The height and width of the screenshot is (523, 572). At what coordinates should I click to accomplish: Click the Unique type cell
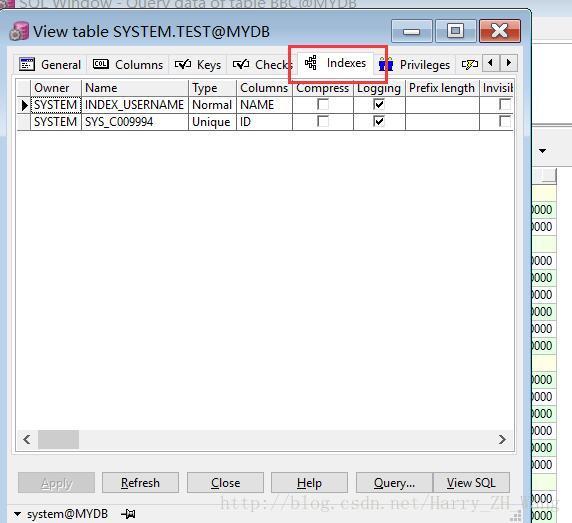click(x=212, y=122)
